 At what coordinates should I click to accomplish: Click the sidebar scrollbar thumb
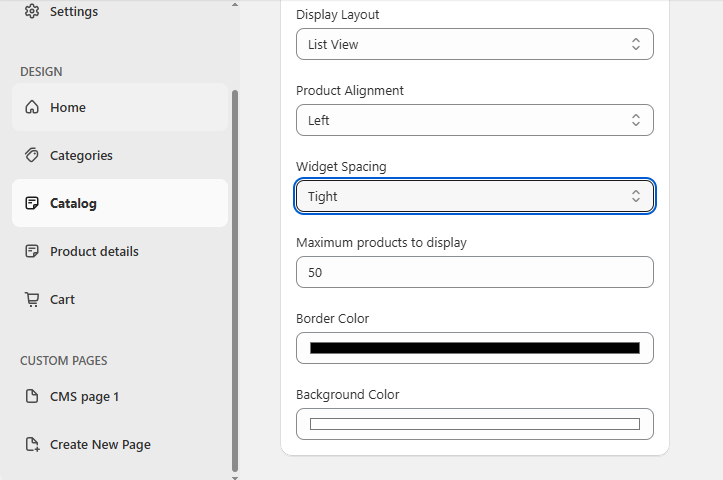(x=235, y=280)
